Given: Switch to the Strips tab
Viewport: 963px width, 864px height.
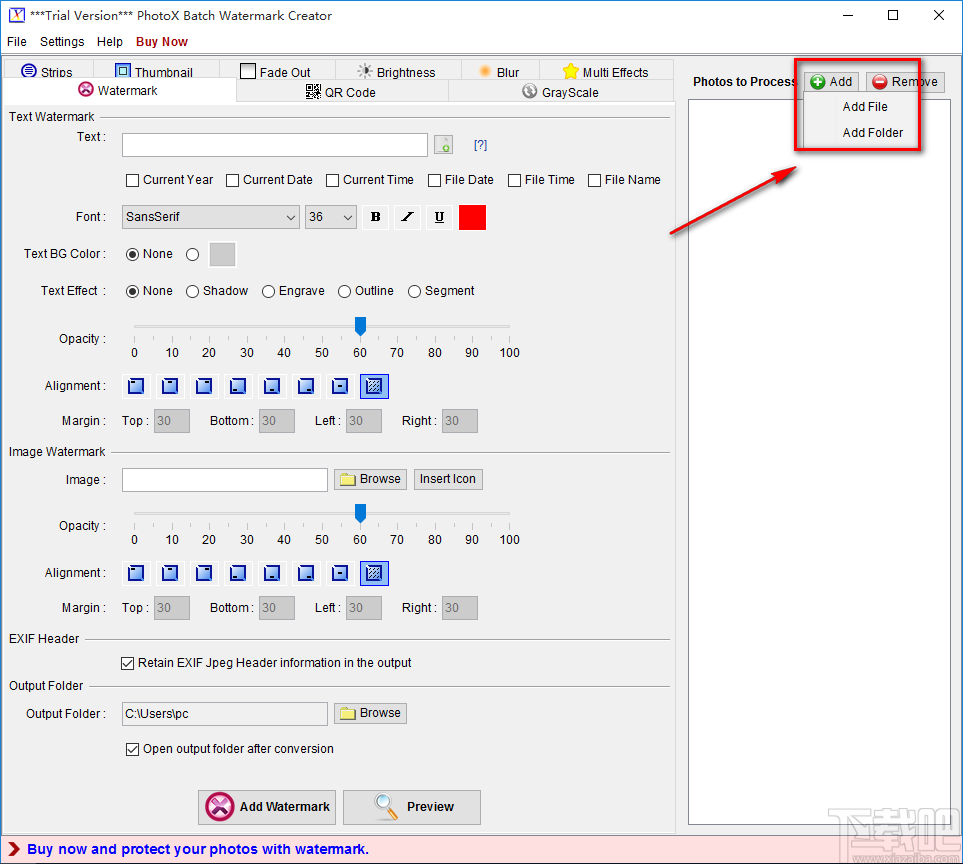Looking at the screenshot, I should (47, 71).
